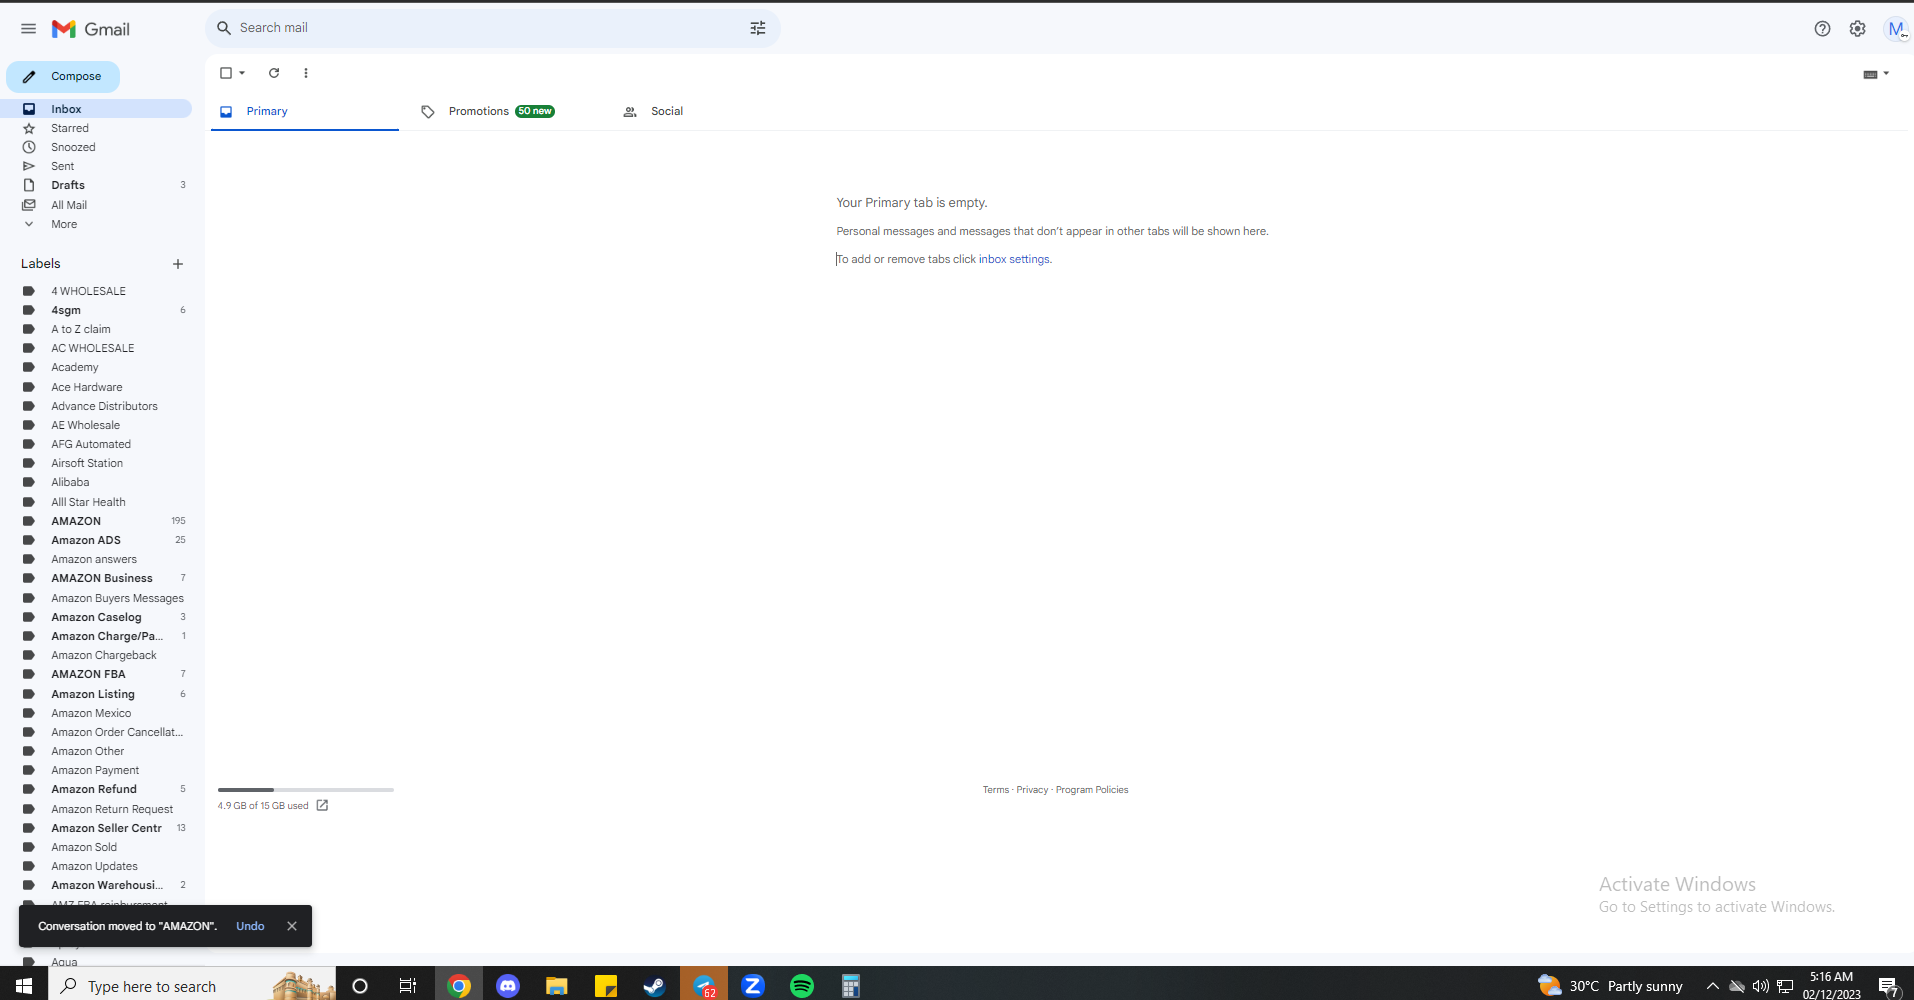The image size is (1914, 1000).
Task: Toggle the select all messages checkbox
Action: (226, 73)
